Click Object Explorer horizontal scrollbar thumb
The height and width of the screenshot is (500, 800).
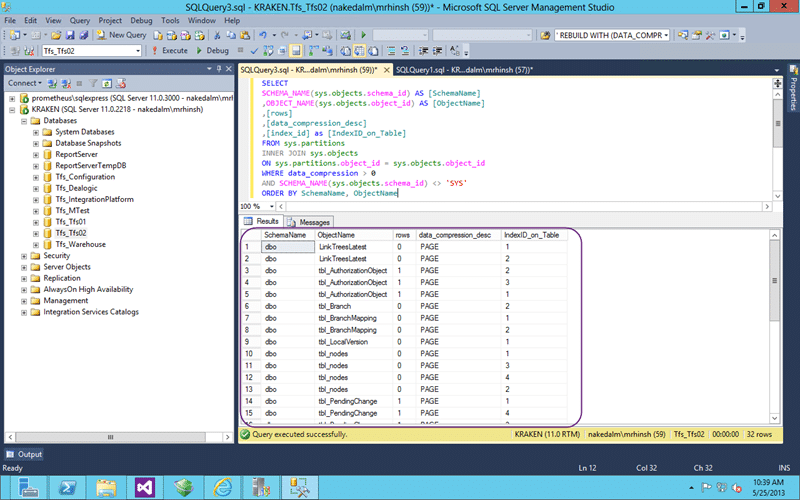coord(110,437)
